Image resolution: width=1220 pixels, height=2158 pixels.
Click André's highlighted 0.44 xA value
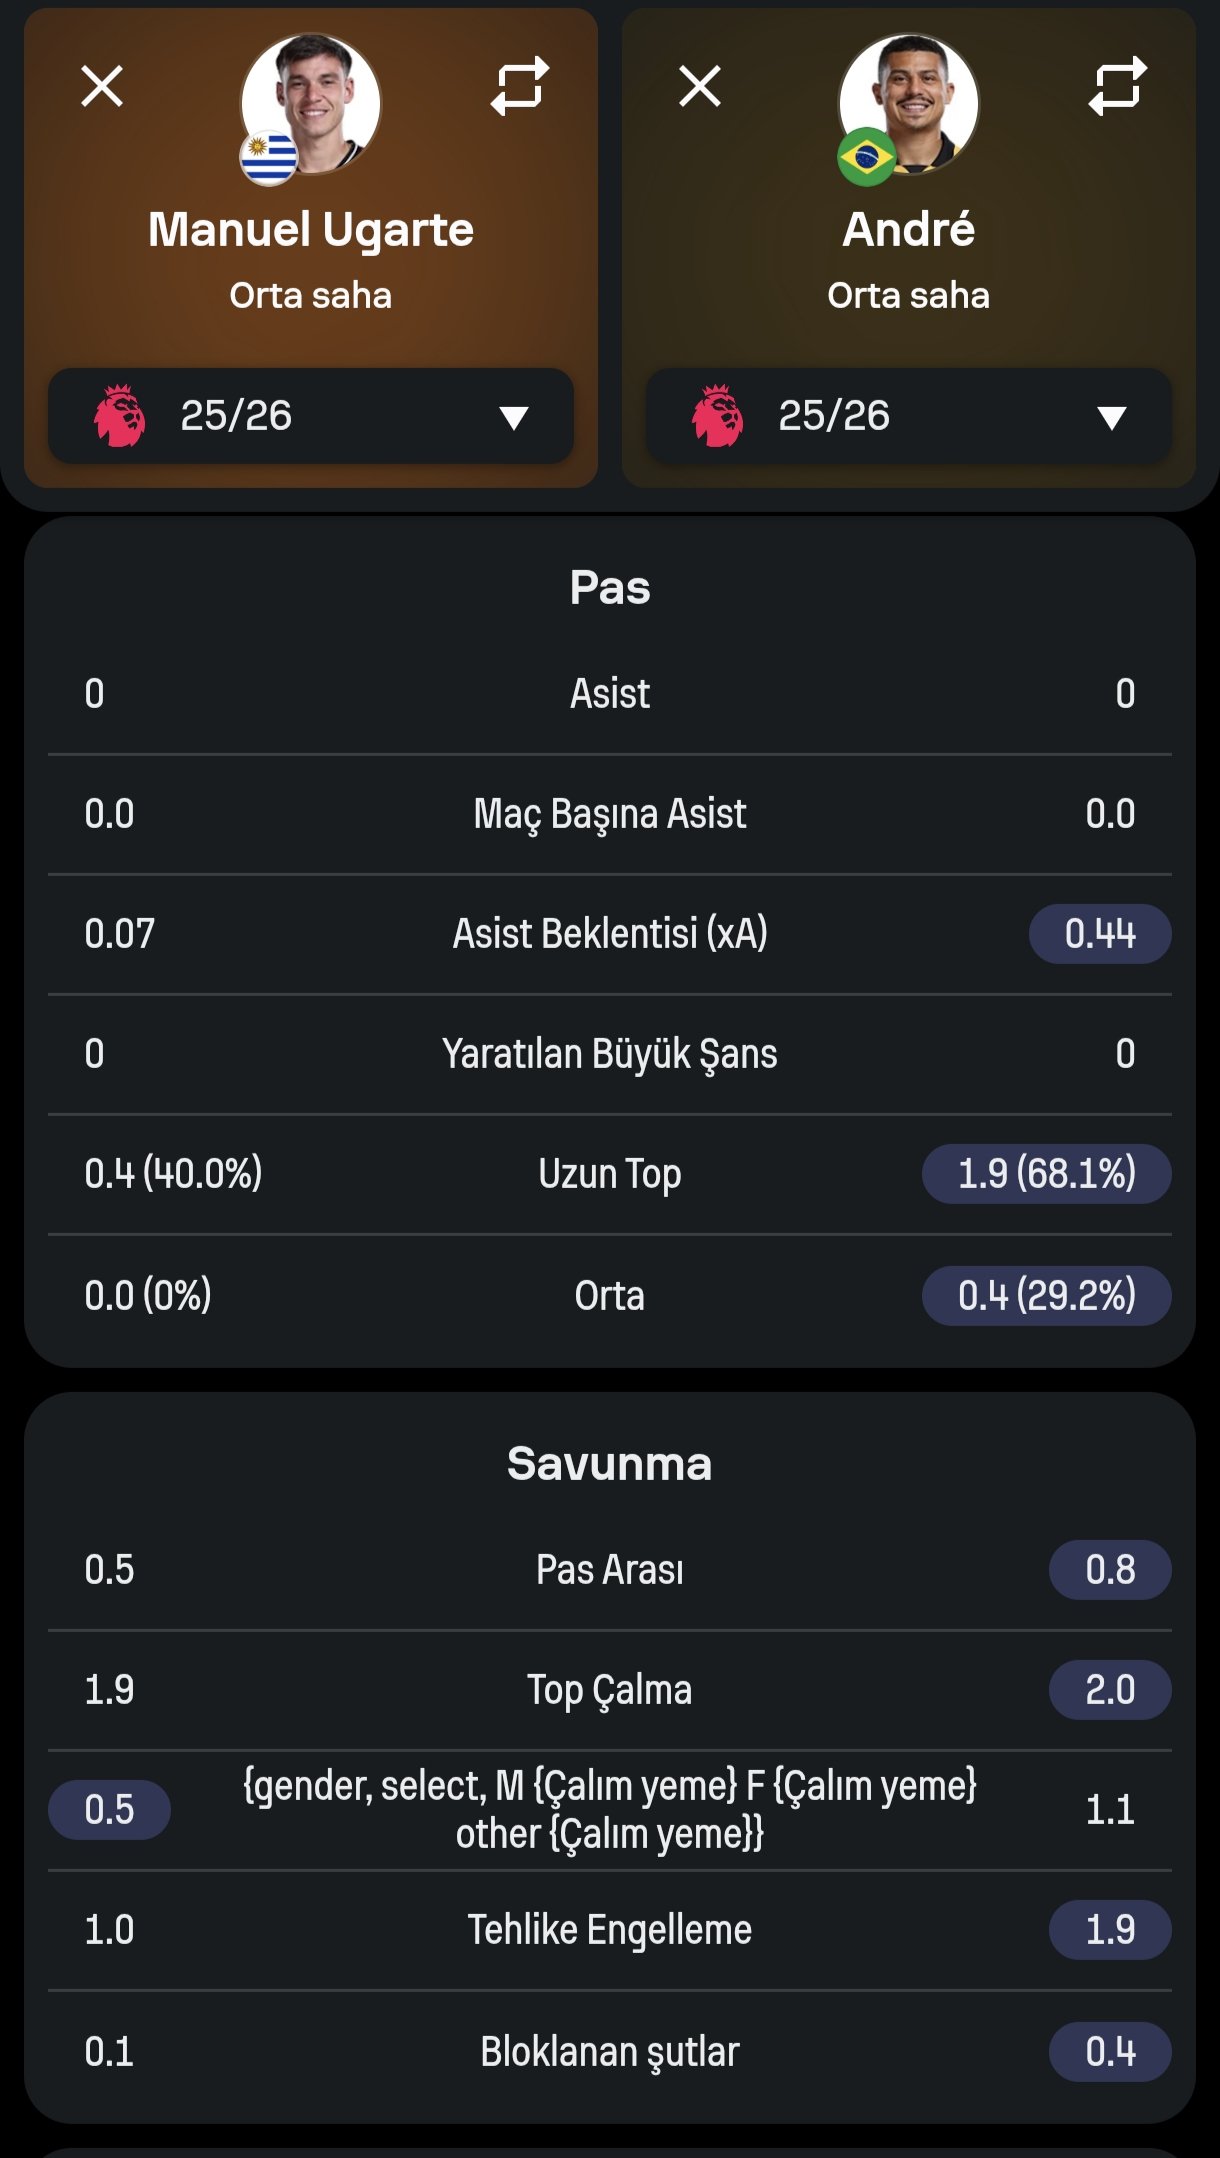tap(1099, 934)
